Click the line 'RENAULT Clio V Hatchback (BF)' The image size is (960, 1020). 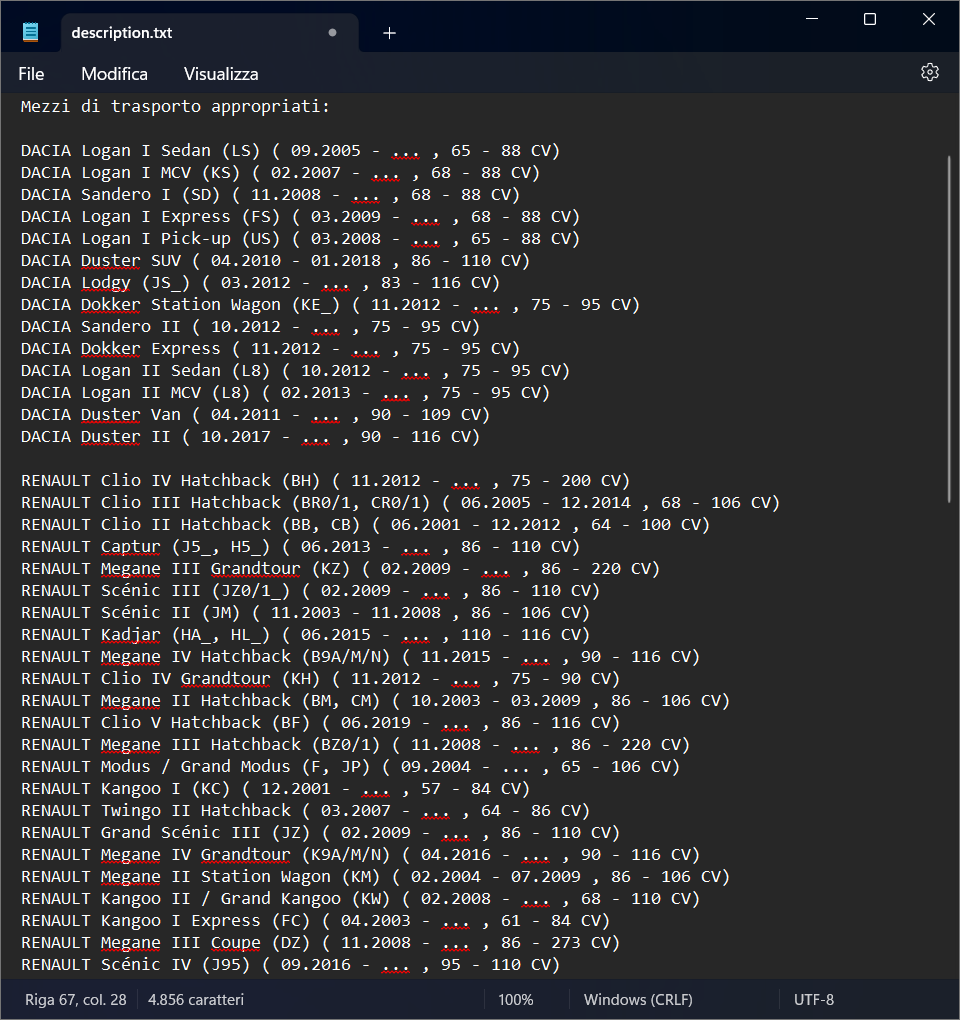pyautogui.click(x=321, y=723)
